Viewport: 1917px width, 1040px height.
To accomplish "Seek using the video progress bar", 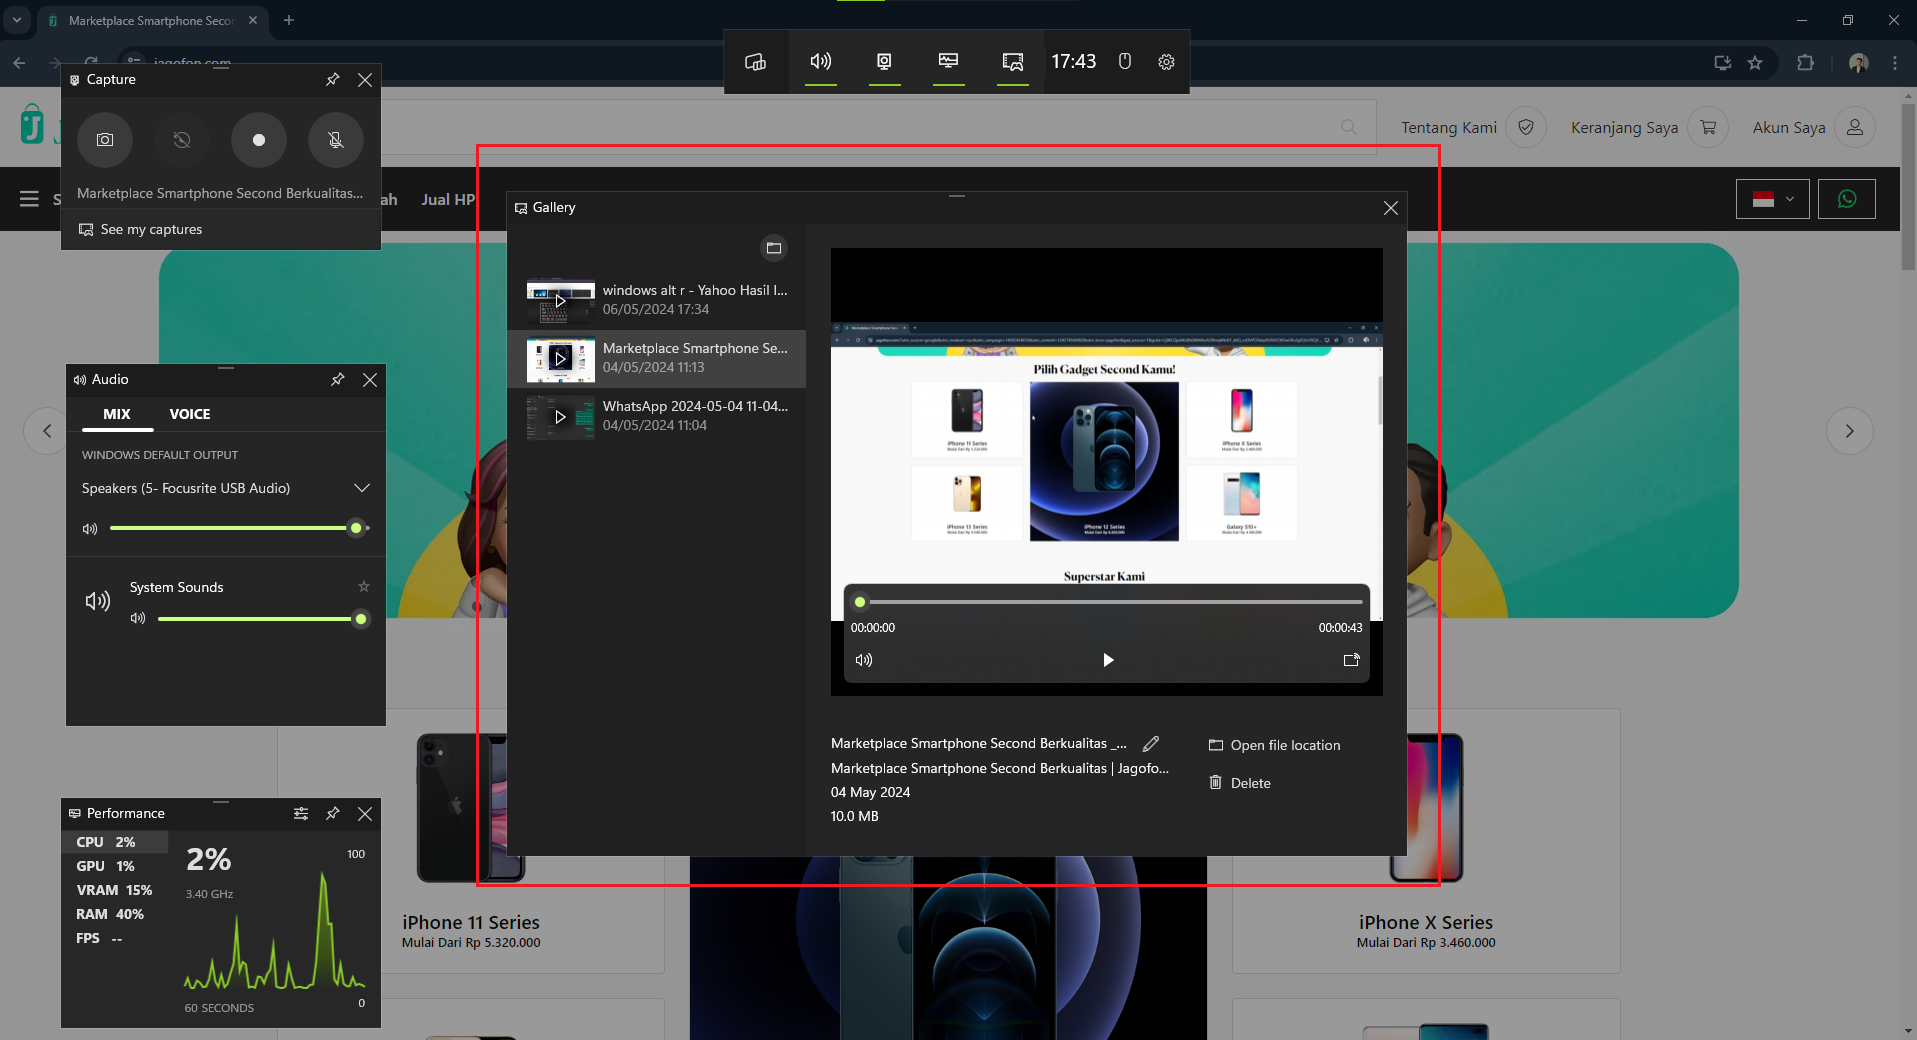I will 1106,602.
